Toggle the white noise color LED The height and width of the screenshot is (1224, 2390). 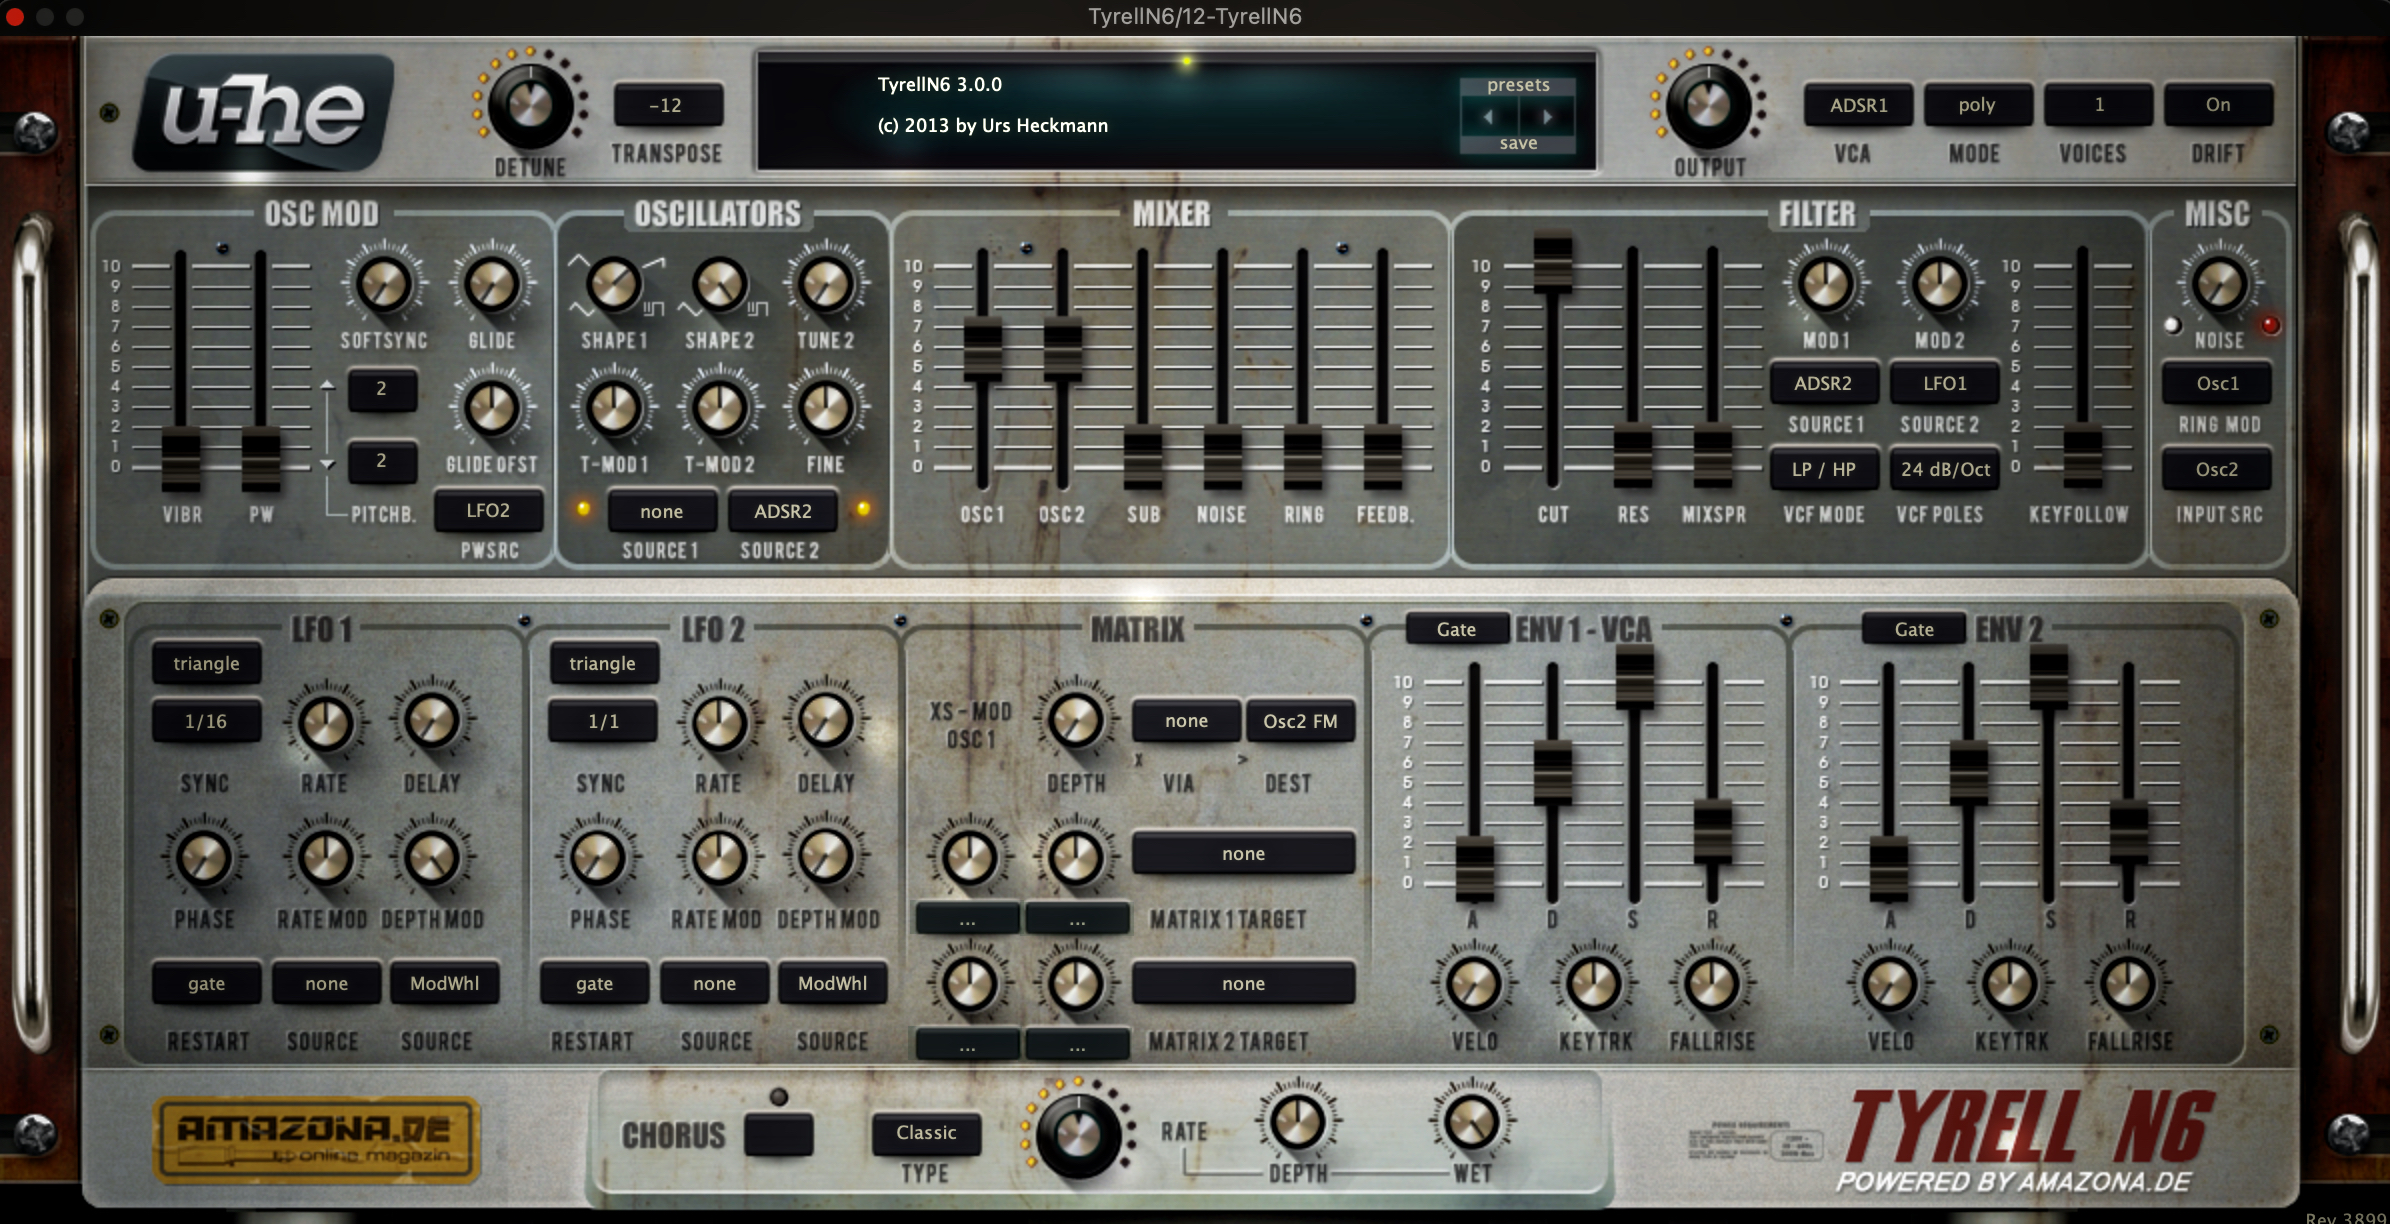point(2172,325)
